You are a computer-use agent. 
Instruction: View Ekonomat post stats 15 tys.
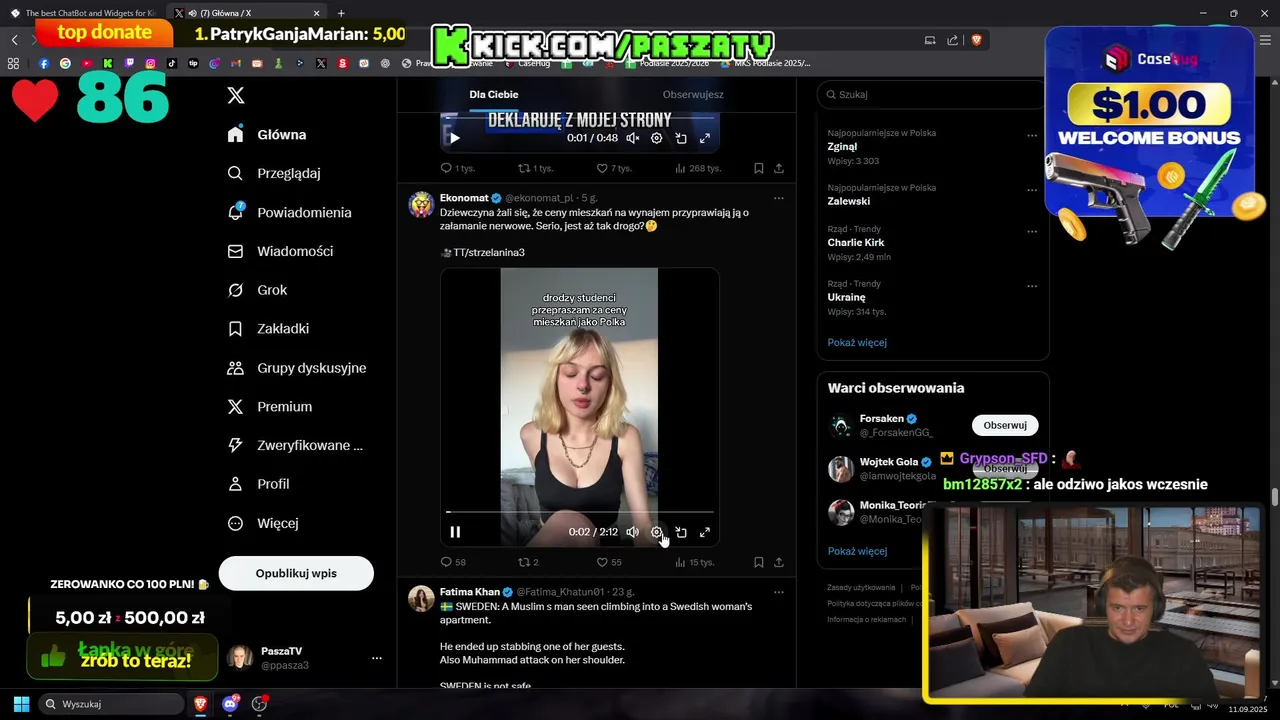pos(695,562)
